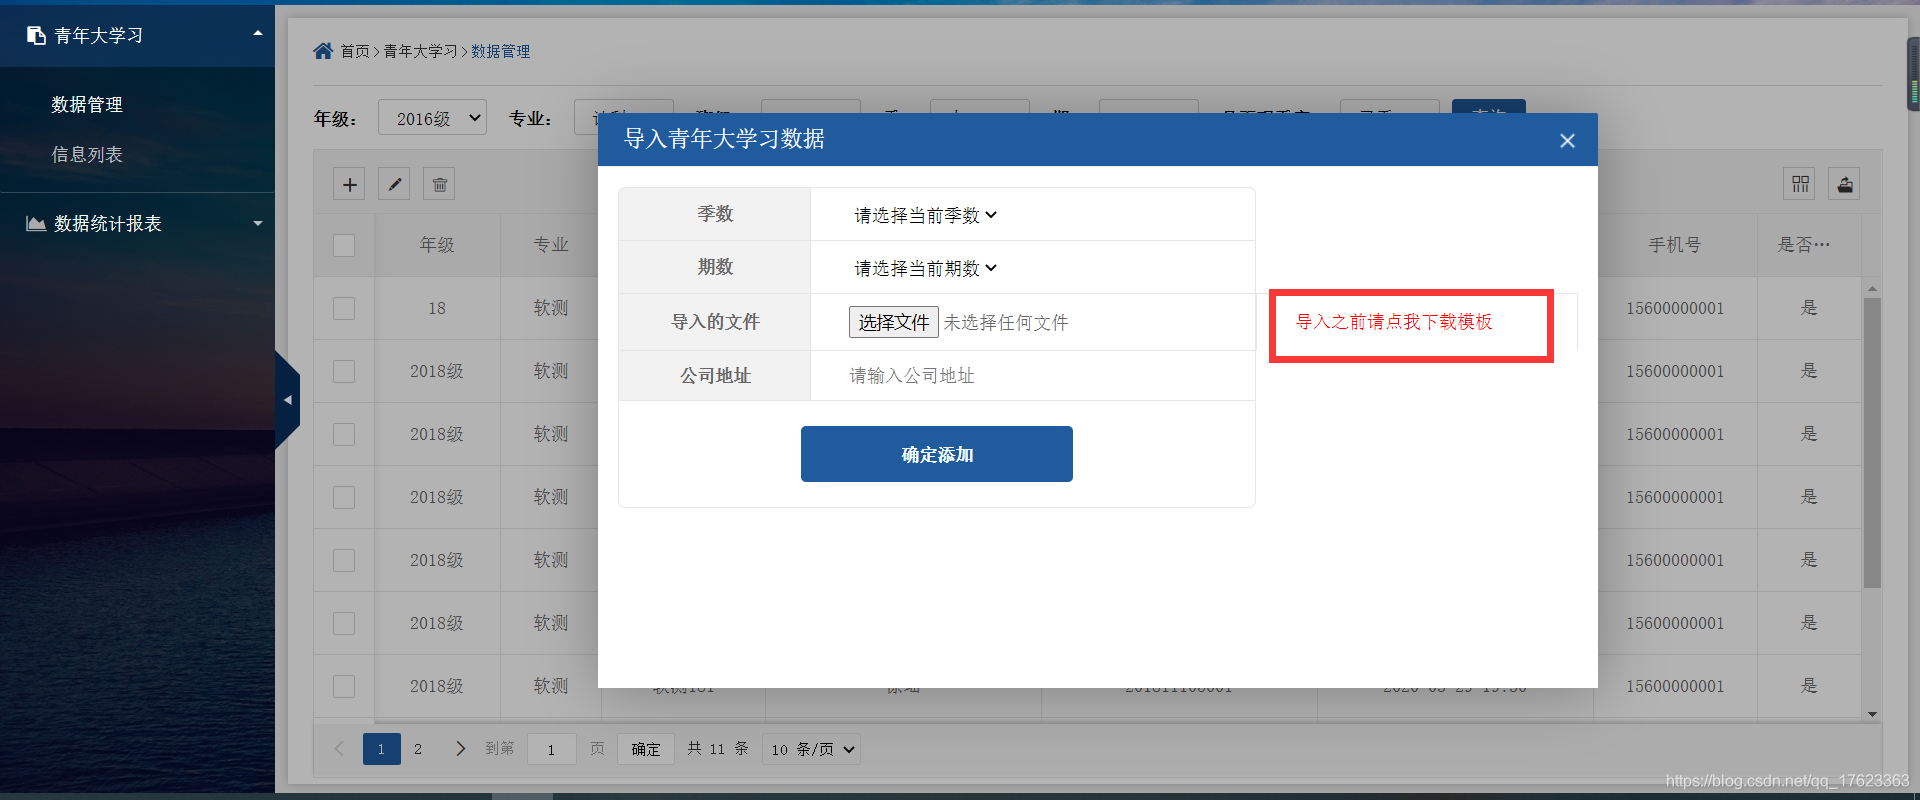Image resolution: width=1920 pixels, height=800 pixels.
Task: Open the 请选择当前季数 dropdown
Action: point(925,215)
